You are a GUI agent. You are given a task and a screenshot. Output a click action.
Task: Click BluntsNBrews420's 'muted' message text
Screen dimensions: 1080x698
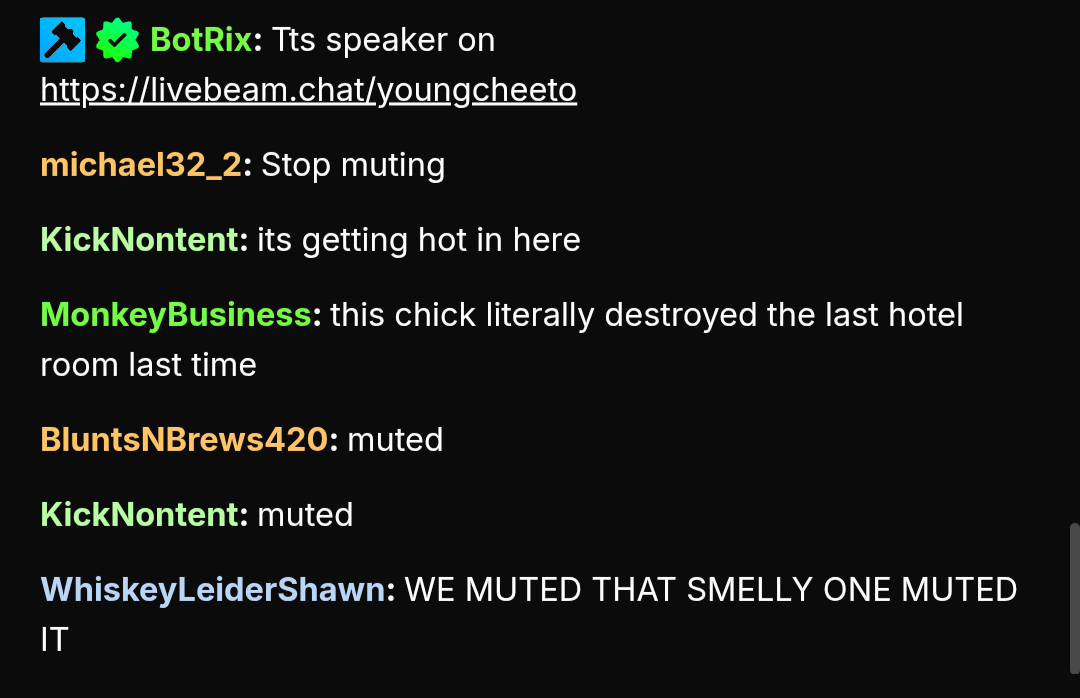coord(395,440)
